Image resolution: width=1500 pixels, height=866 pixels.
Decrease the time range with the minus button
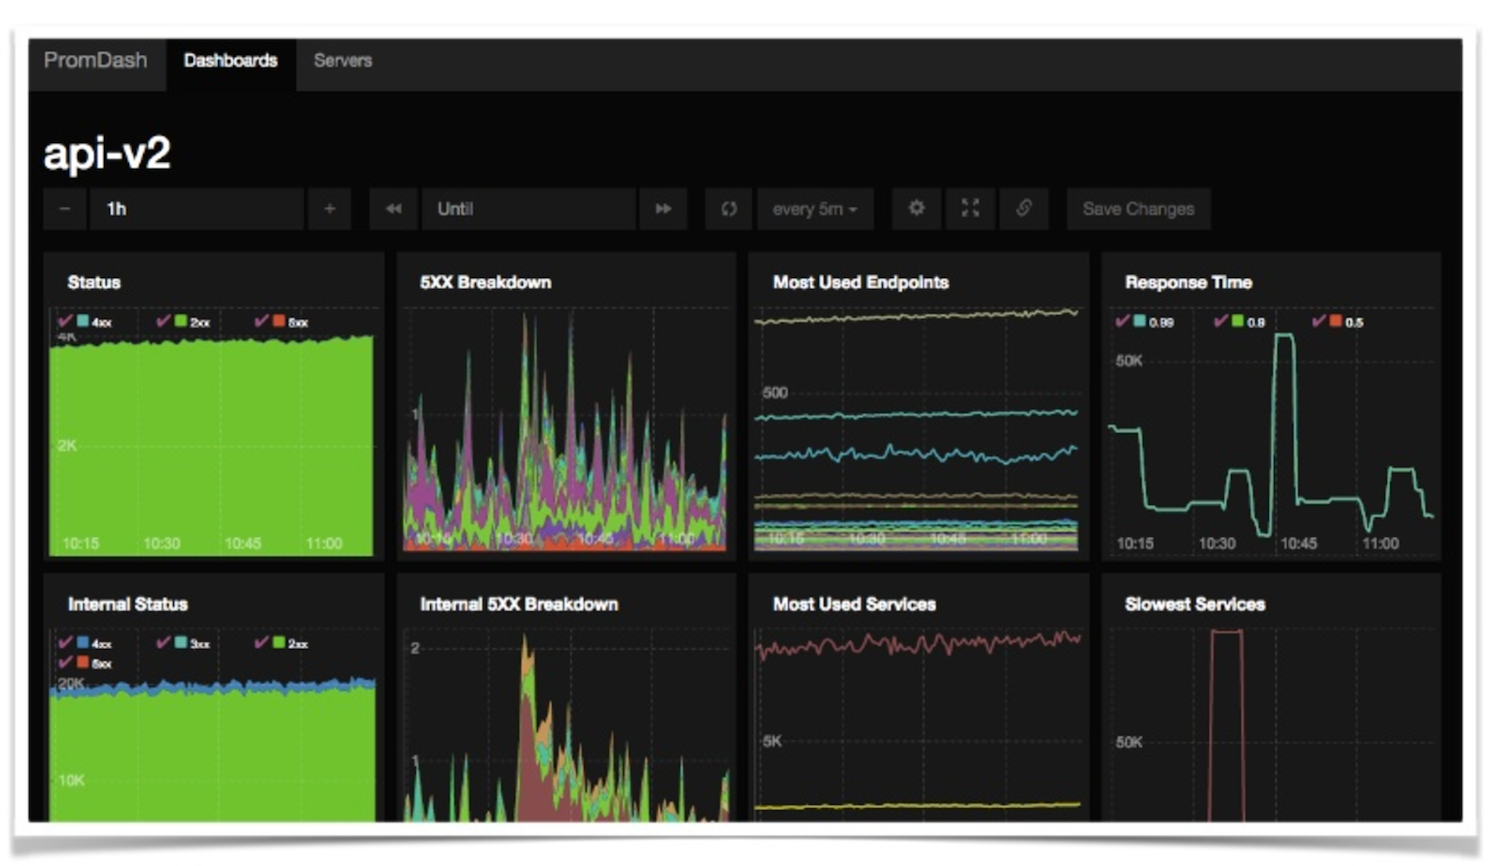[65, 209]
